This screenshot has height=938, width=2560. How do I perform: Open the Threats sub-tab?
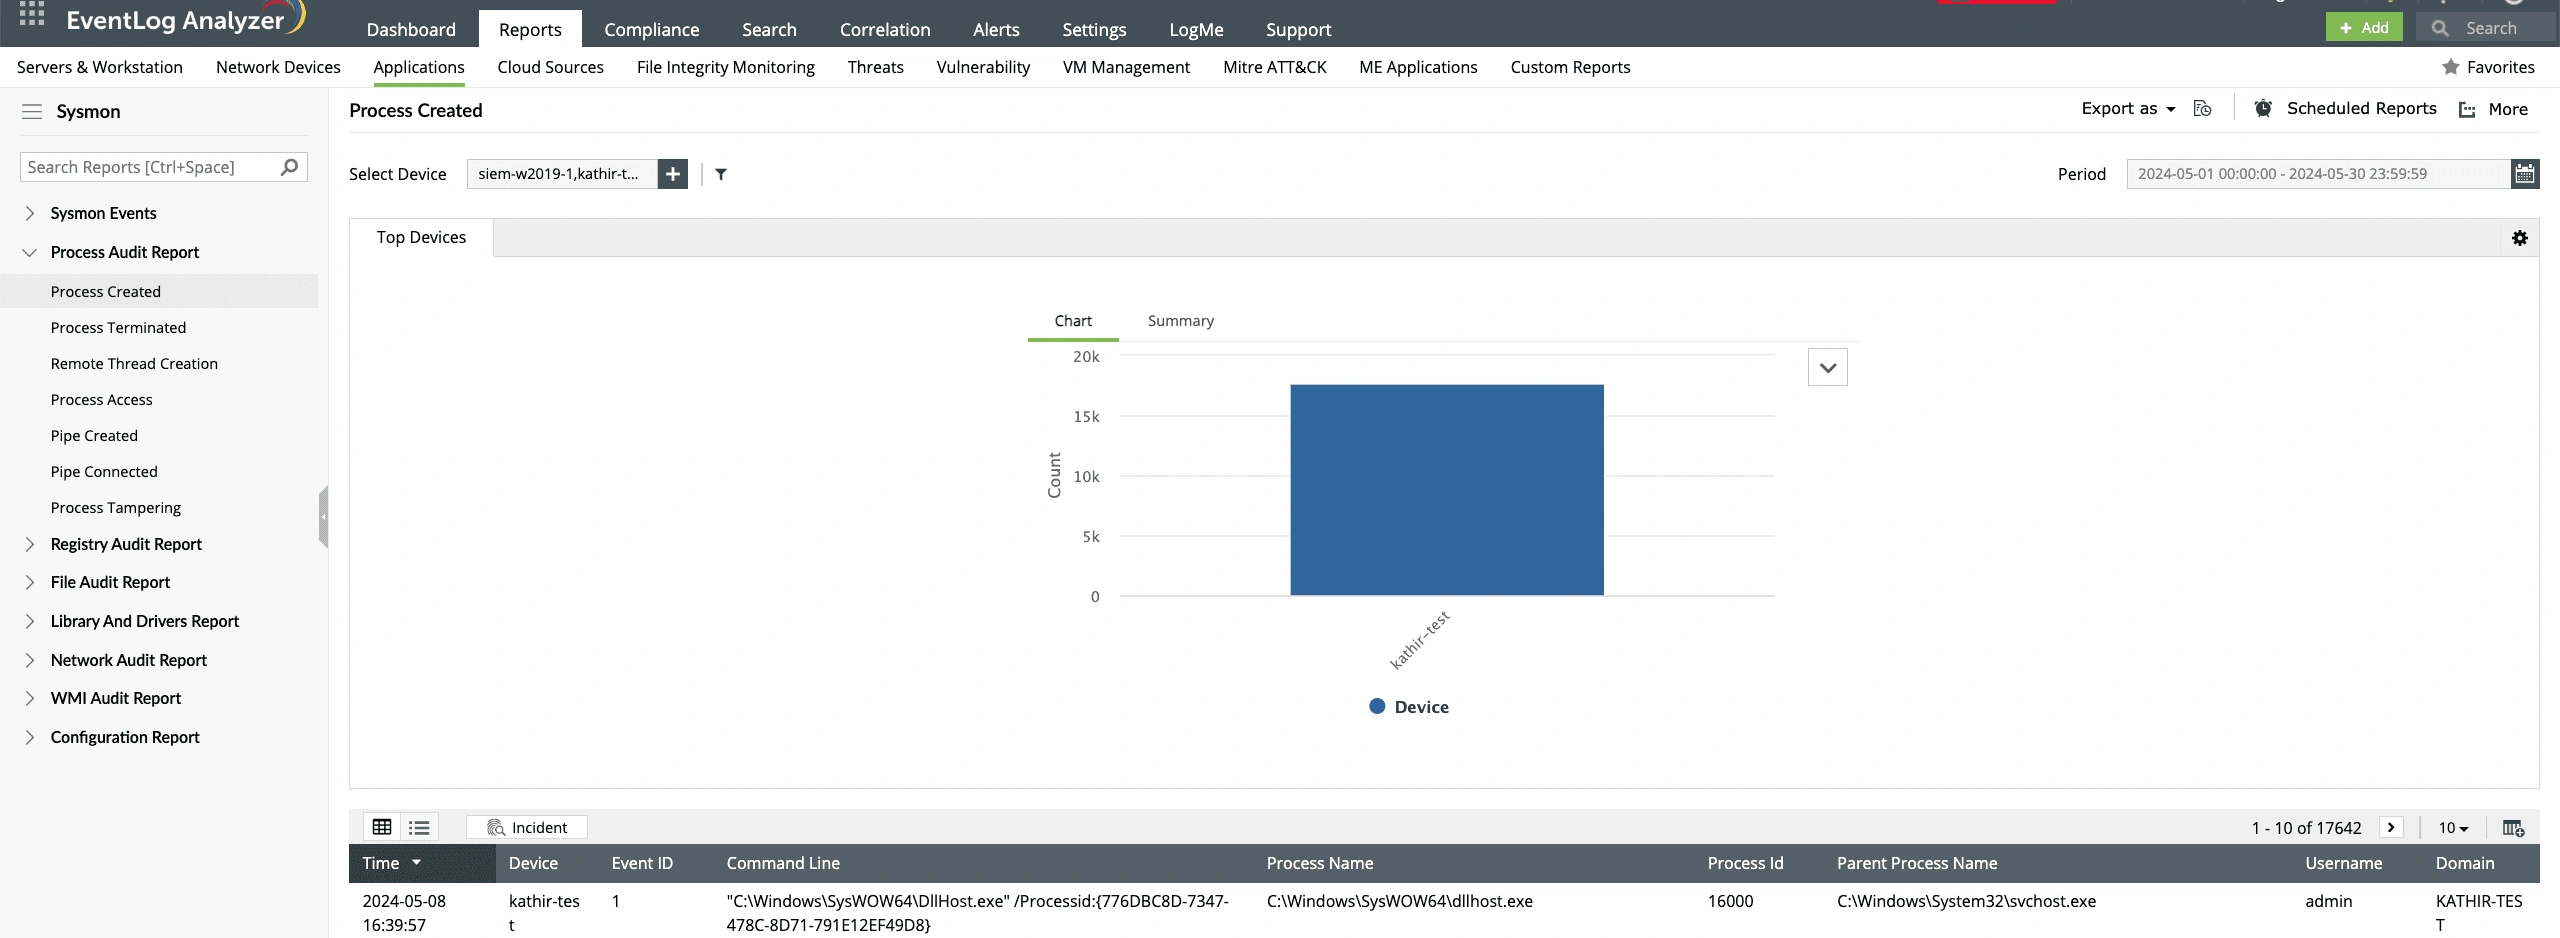coord(875,67)
